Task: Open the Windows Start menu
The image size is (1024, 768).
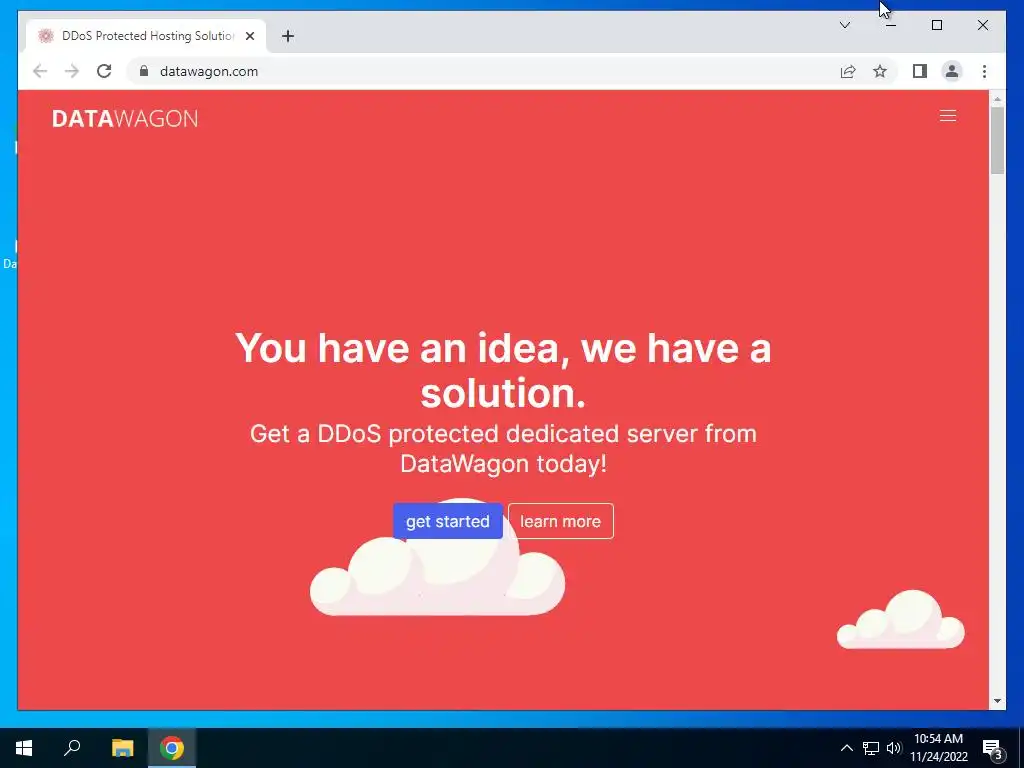Action: point(24,748)
